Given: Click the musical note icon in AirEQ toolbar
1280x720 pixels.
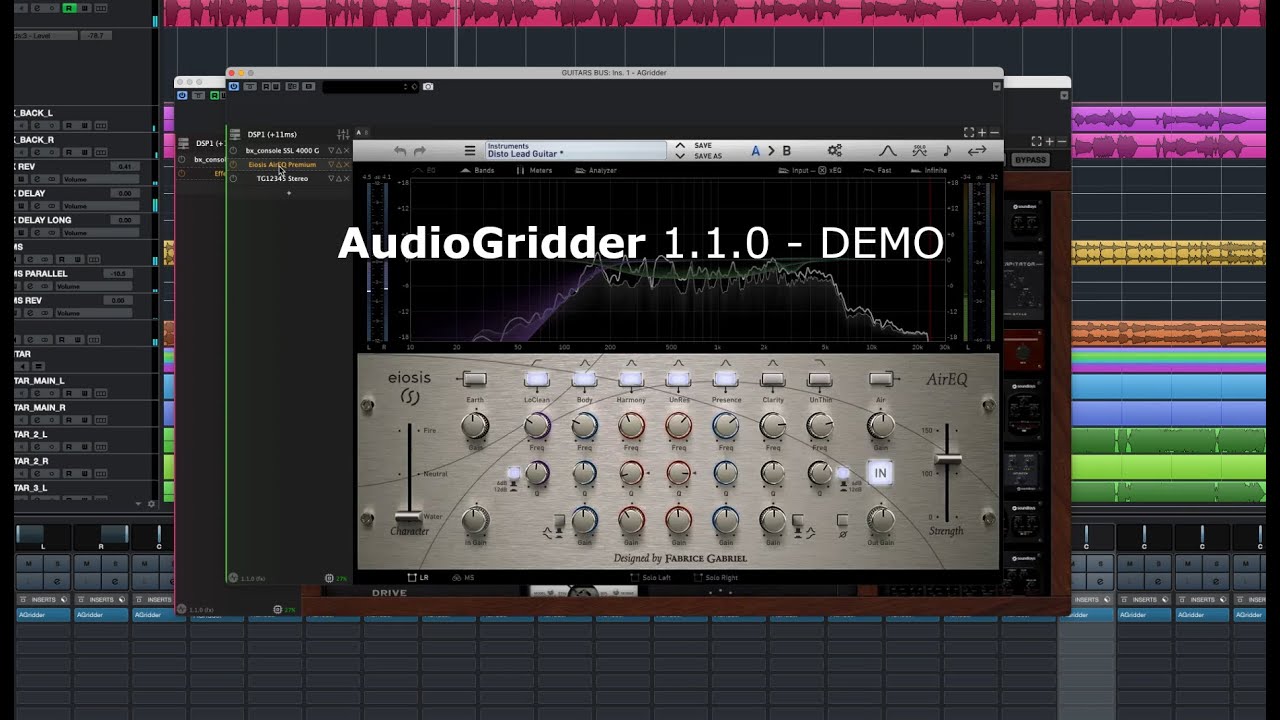Looking at the screenshot, I should pos(947,151).
